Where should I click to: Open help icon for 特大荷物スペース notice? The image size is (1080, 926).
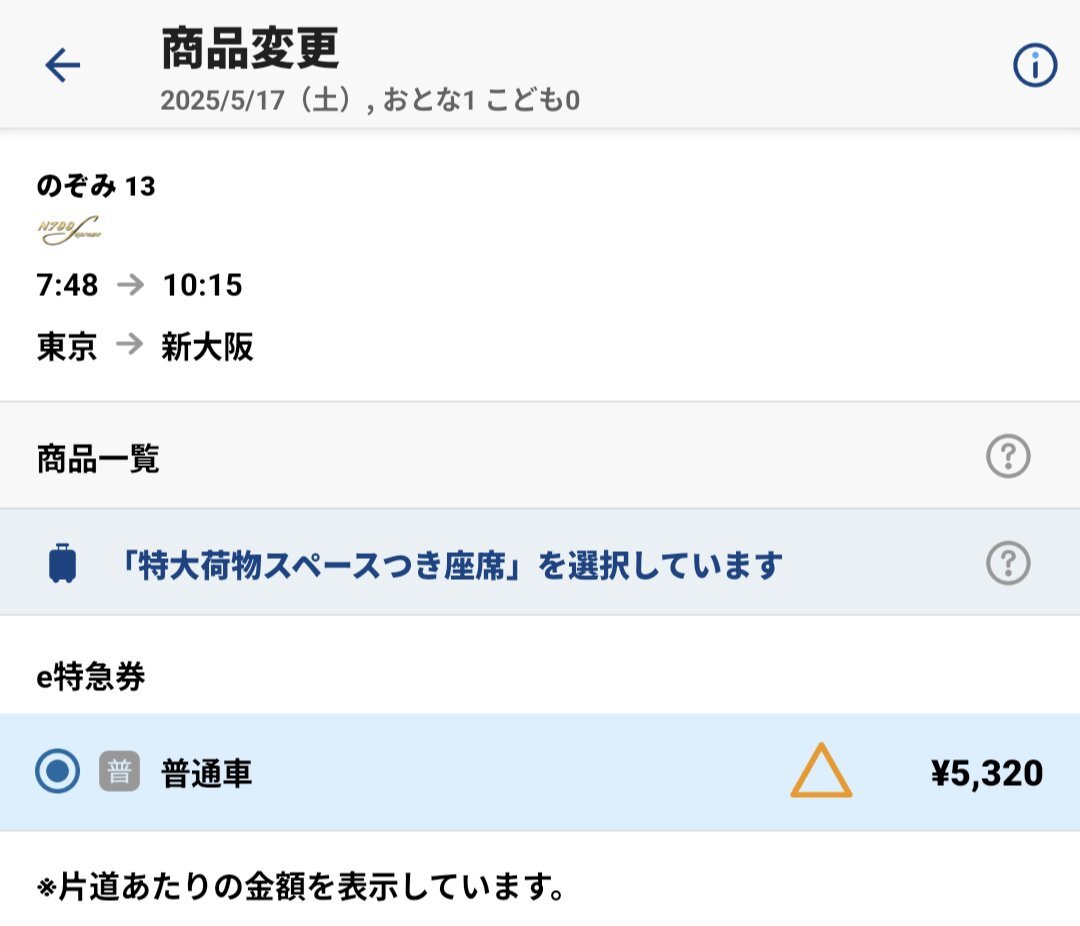(1008, 564)
